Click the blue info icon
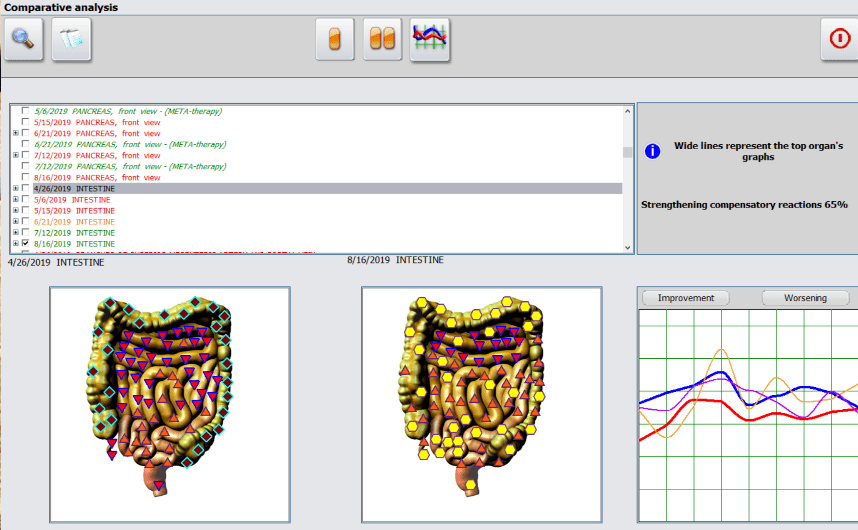The width and height of the screenshot is (858, 530). coord(653,152)
